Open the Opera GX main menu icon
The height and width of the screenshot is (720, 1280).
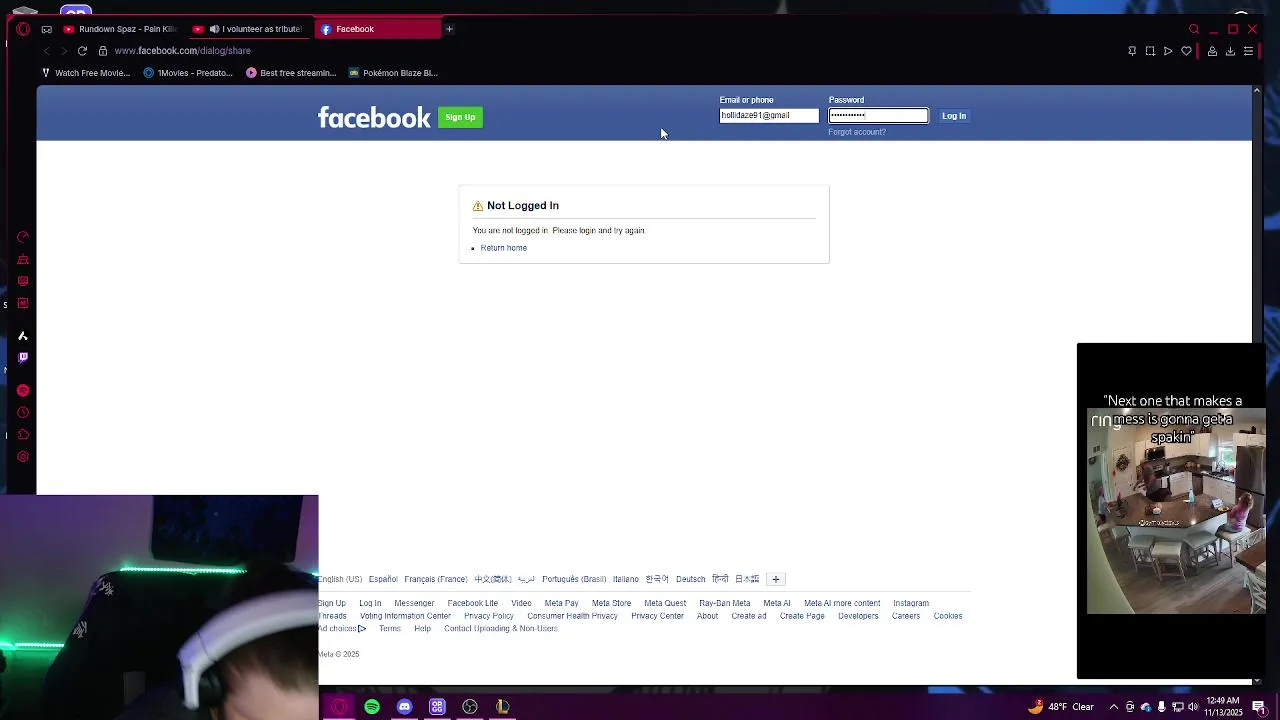(23, 29)
